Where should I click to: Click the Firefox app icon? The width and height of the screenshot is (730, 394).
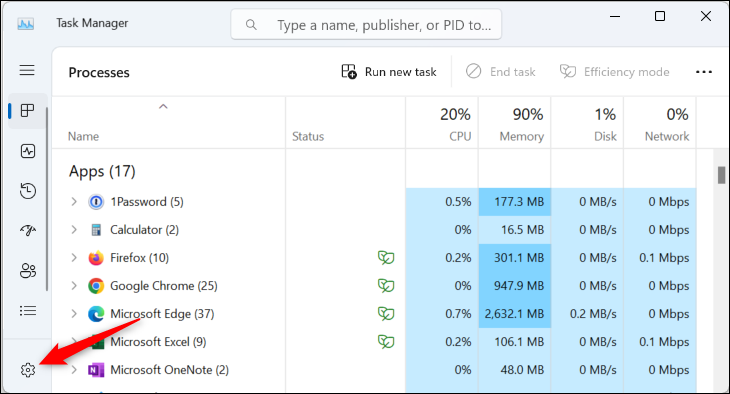tap(96, 258)
